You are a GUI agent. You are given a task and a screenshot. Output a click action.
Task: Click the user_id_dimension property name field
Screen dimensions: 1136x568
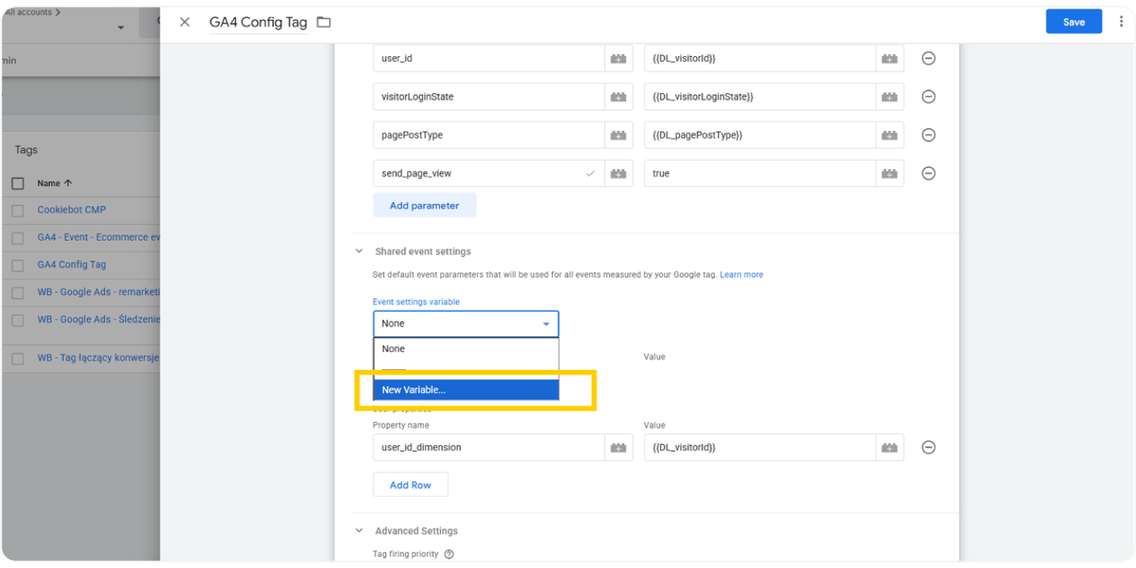pos(488,447)
